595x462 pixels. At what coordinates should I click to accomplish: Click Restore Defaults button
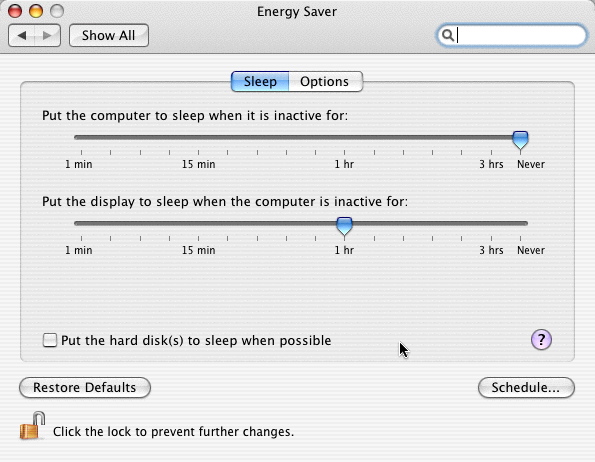point(85,388)
